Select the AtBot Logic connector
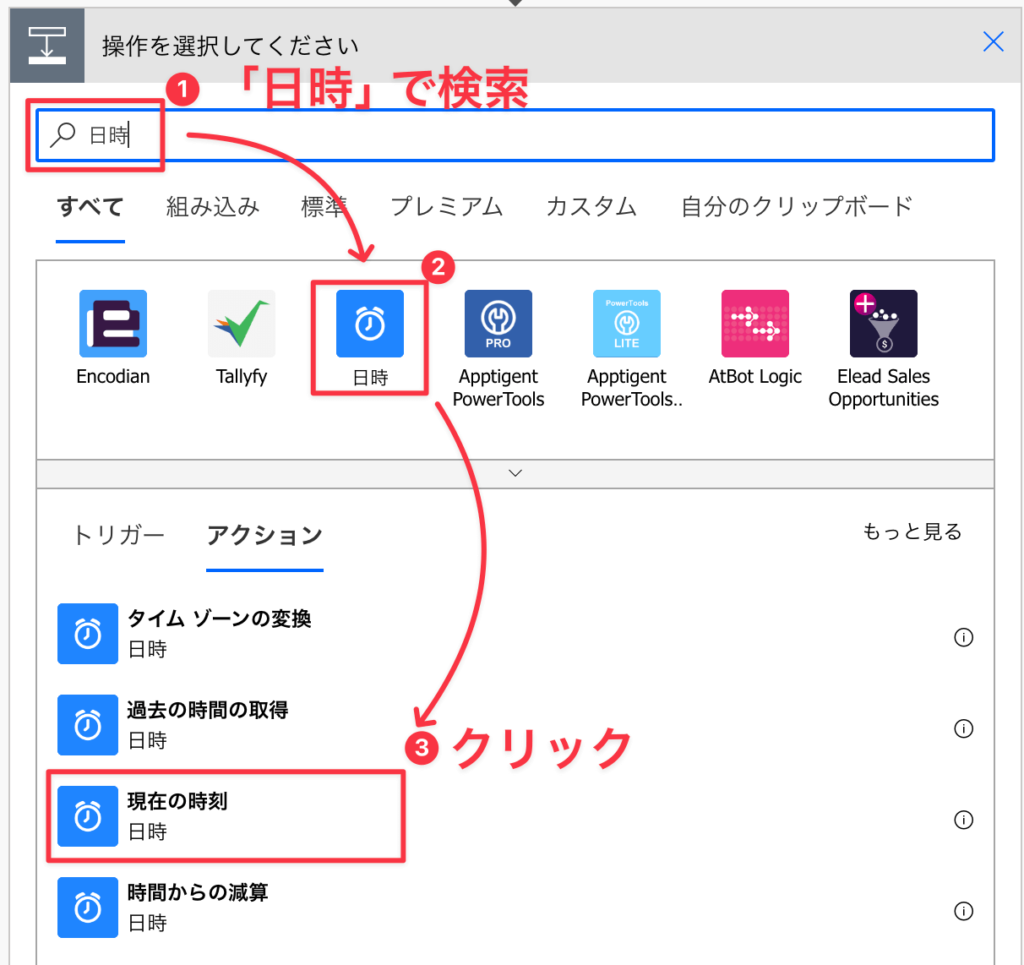This screenshot has width=1024, height=965. click(x=755, y=323)
